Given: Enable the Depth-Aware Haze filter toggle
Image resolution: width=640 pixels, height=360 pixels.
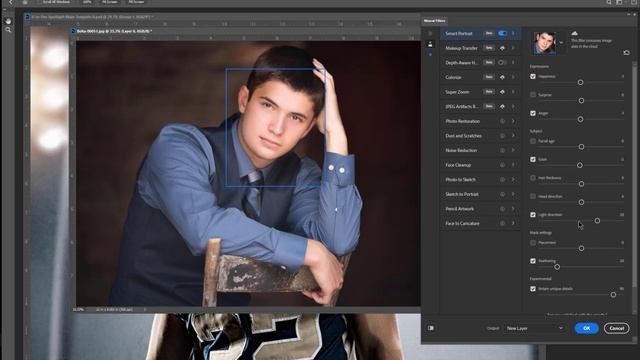Looking at the screenshot, I should (502, 62).
